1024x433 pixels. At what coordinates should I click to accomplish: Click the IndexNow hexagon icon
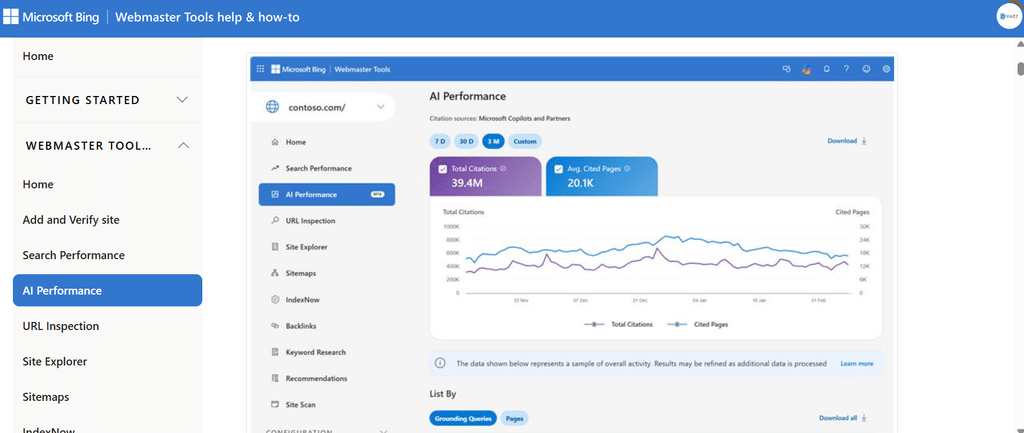pyautogui.click(x=275, y=299)
